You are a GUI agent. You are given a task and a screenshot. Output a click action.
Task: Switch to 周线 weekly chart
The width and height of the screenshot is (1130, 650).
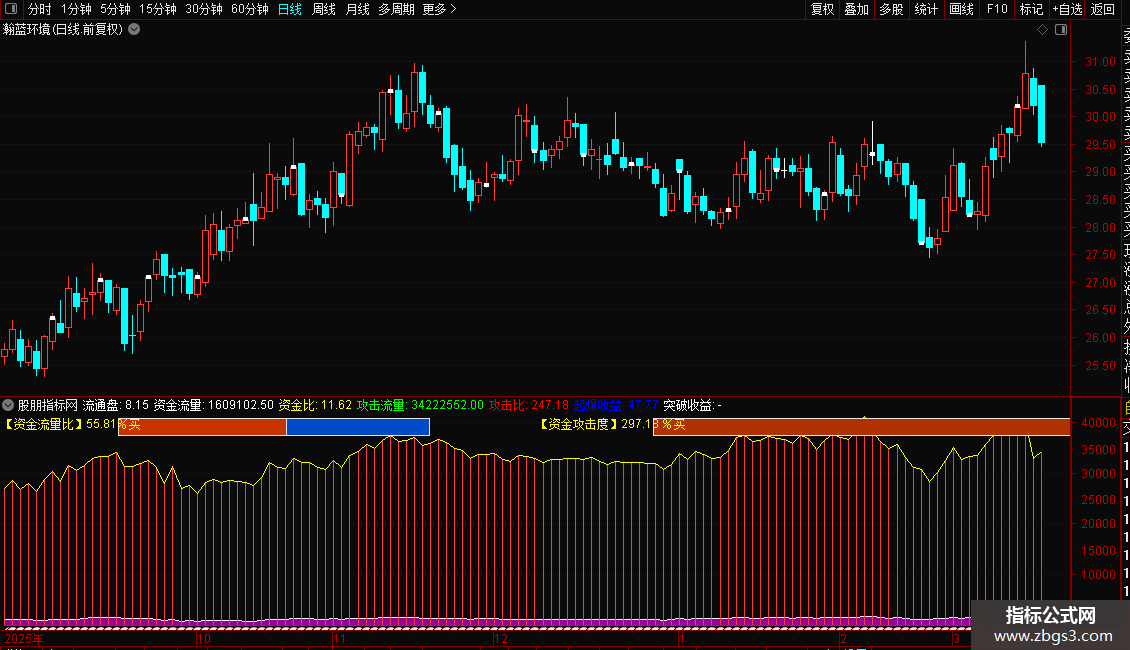click(x=324, y=9)
